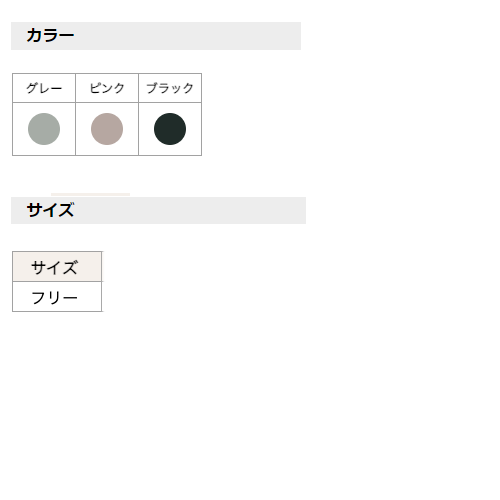Select the gray color circle
The image size is (500, 500).
[44, 129]
